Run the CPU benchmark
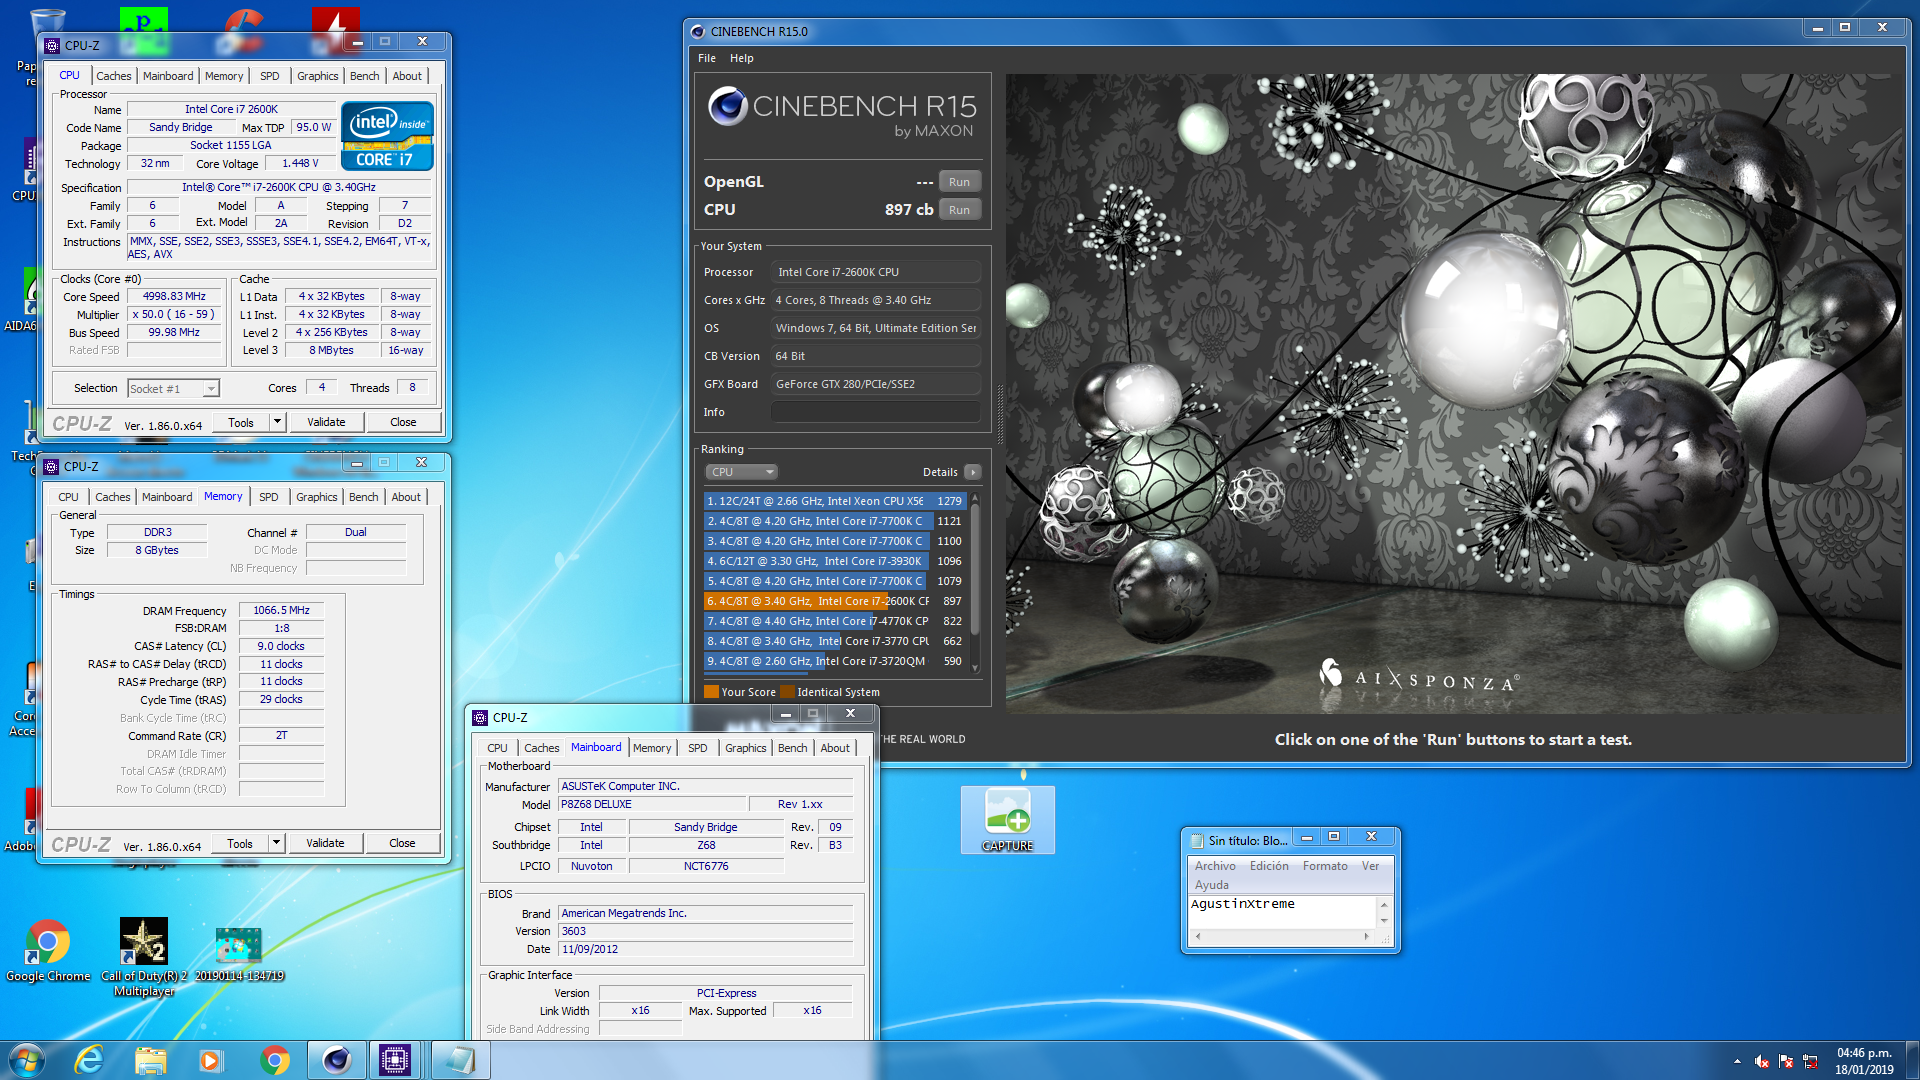Viewport: 1920px width, 1080px height. [959, 210]
